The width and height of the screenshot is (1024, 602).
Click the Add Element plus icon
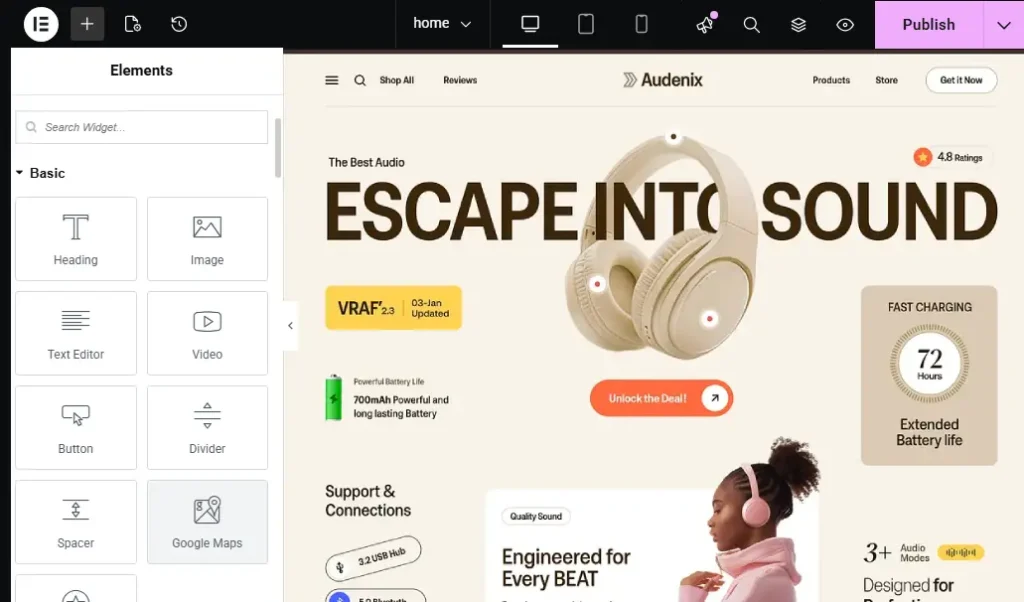coord(87,24)
